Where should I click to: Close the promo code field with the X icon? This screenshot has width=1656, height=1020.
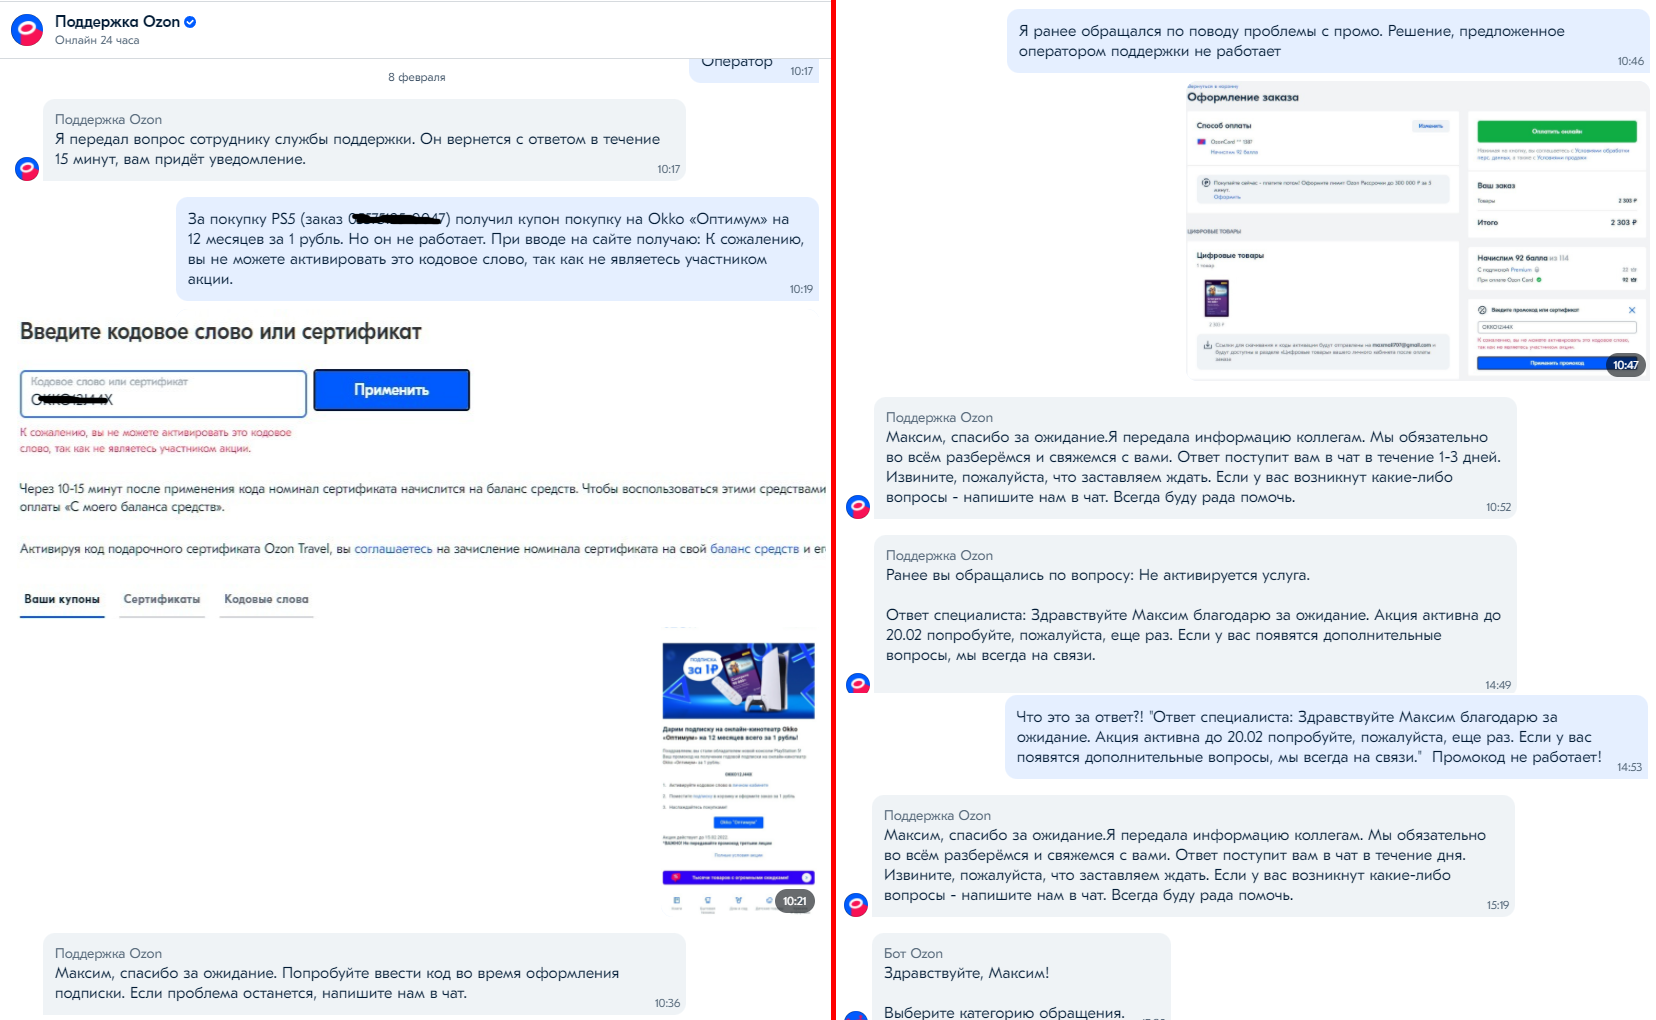pos(1632,310)
